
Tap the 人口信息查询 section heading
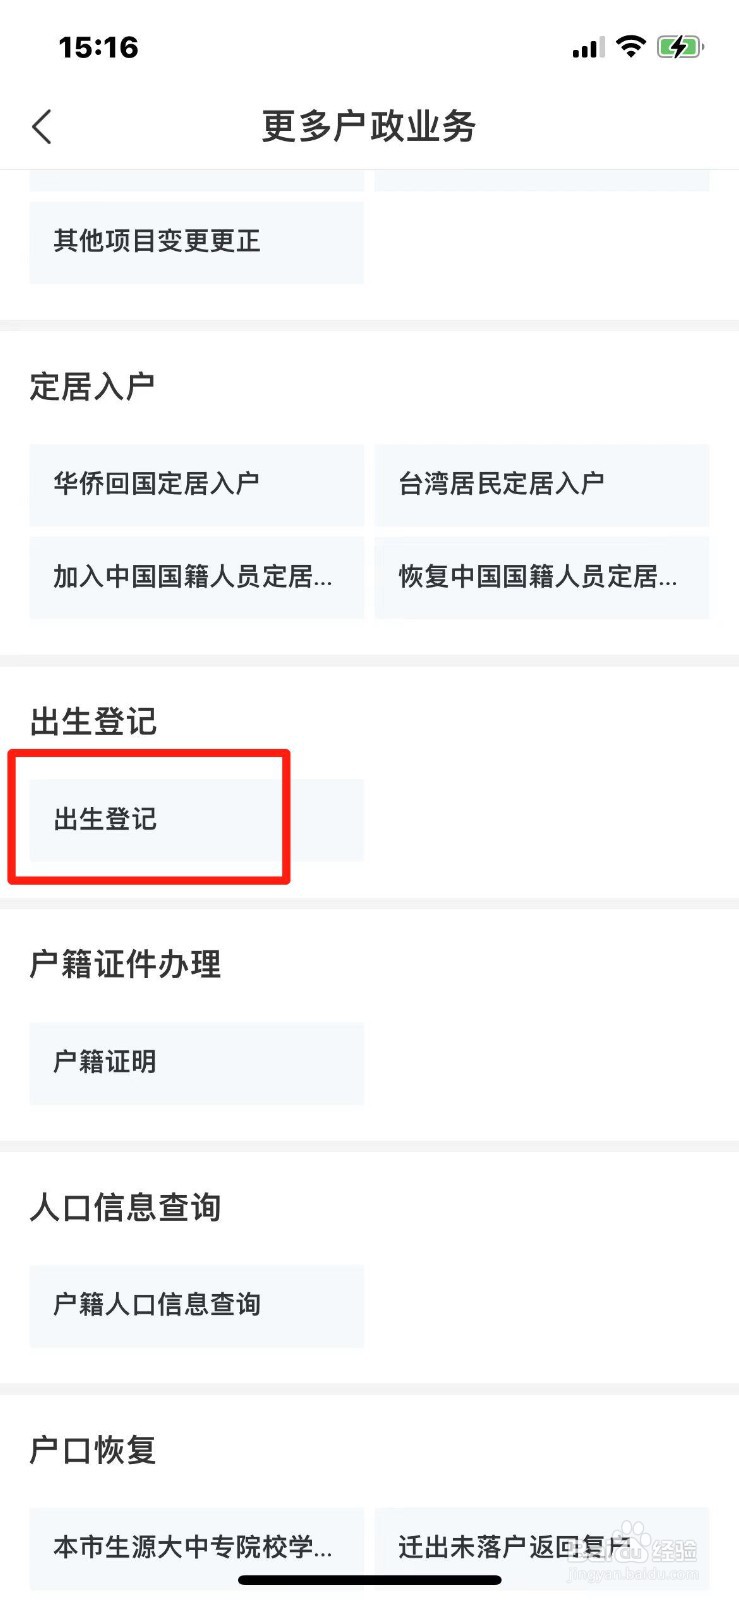[x=125, y=1207]
